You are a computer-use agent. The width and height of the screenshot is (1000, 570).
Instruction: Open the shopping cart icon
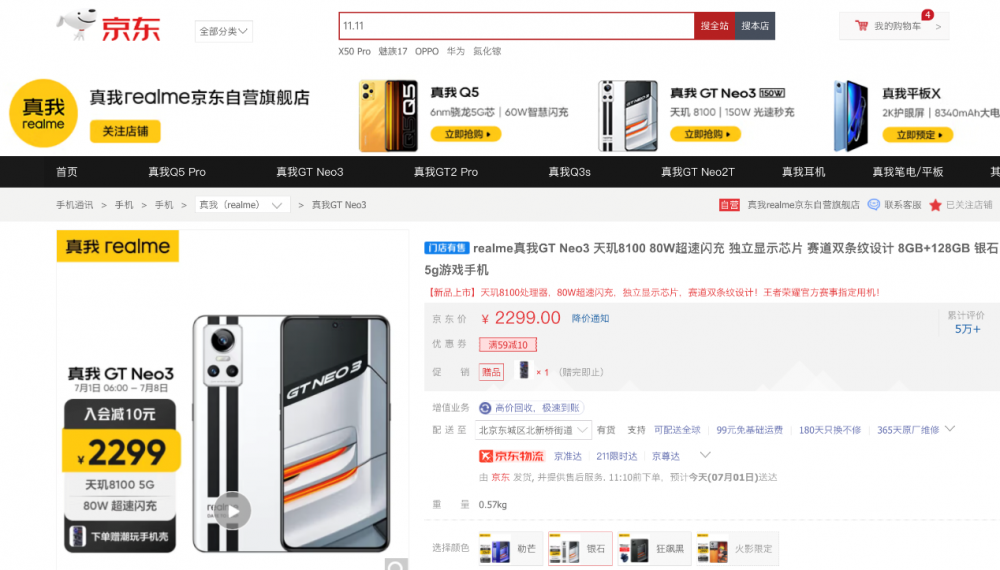(x=862, y=26)
